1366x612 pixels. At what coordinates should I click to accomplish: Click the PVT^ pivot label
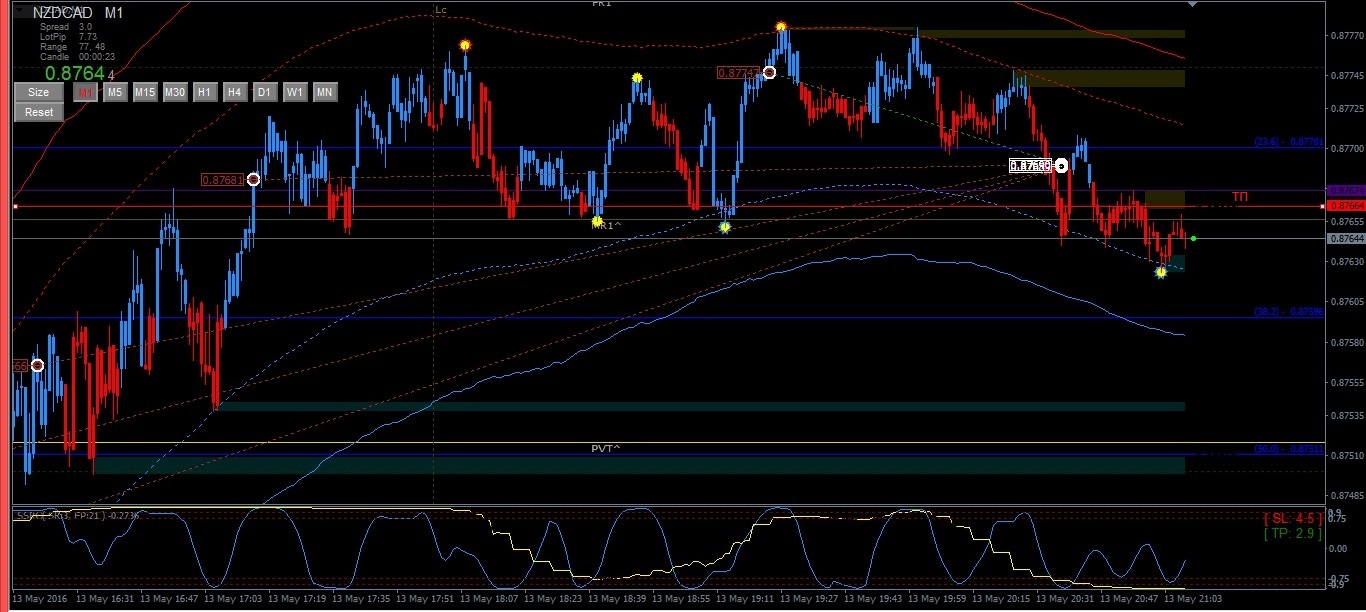[605, 448]
